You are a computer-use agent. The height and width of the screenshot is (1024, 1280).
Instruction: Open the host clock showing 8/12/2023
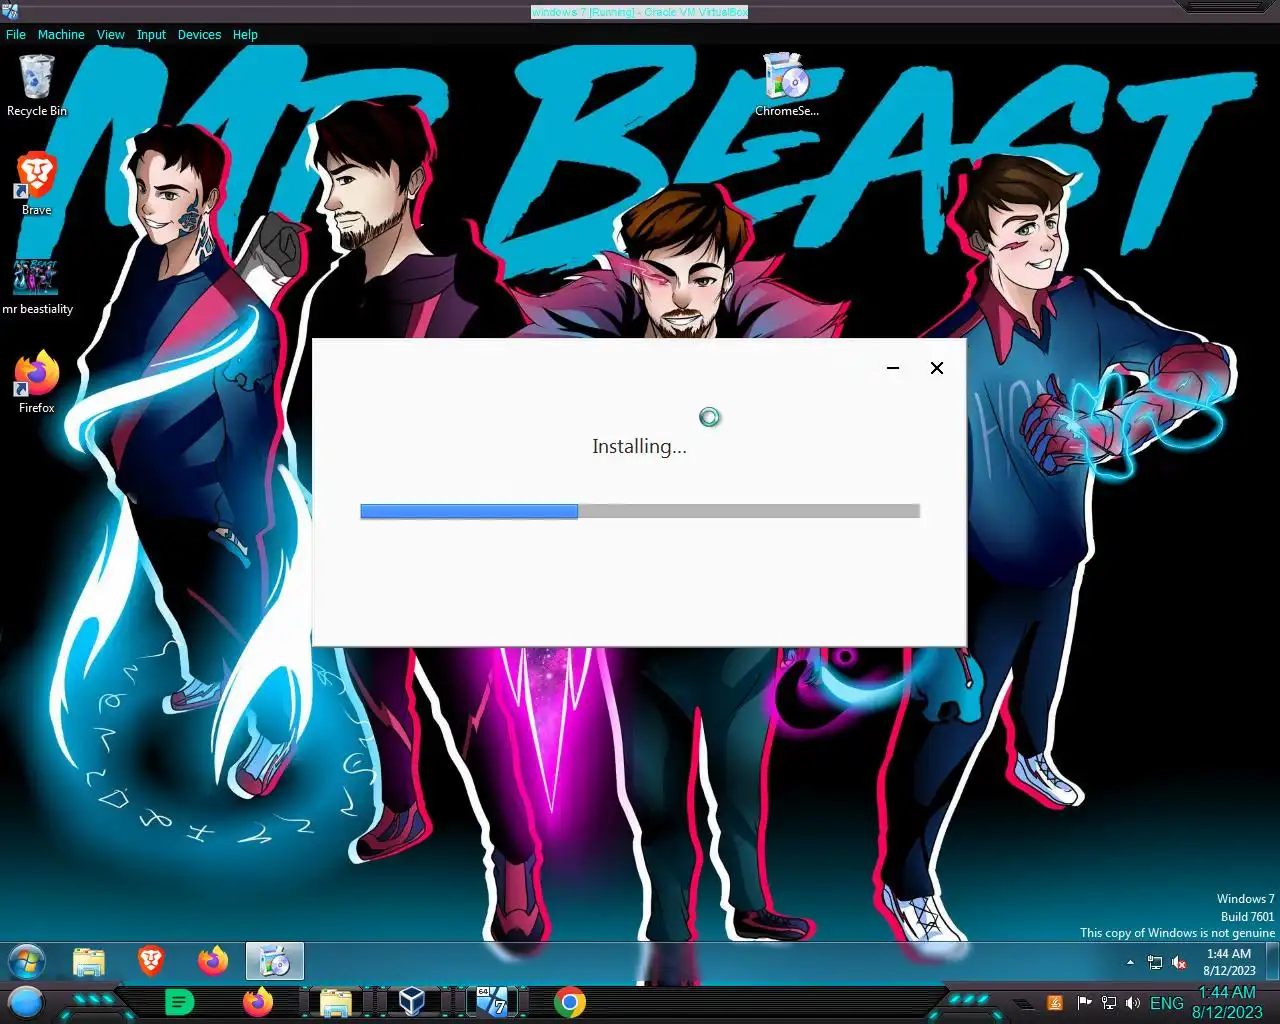(x=1227, y=1002)
